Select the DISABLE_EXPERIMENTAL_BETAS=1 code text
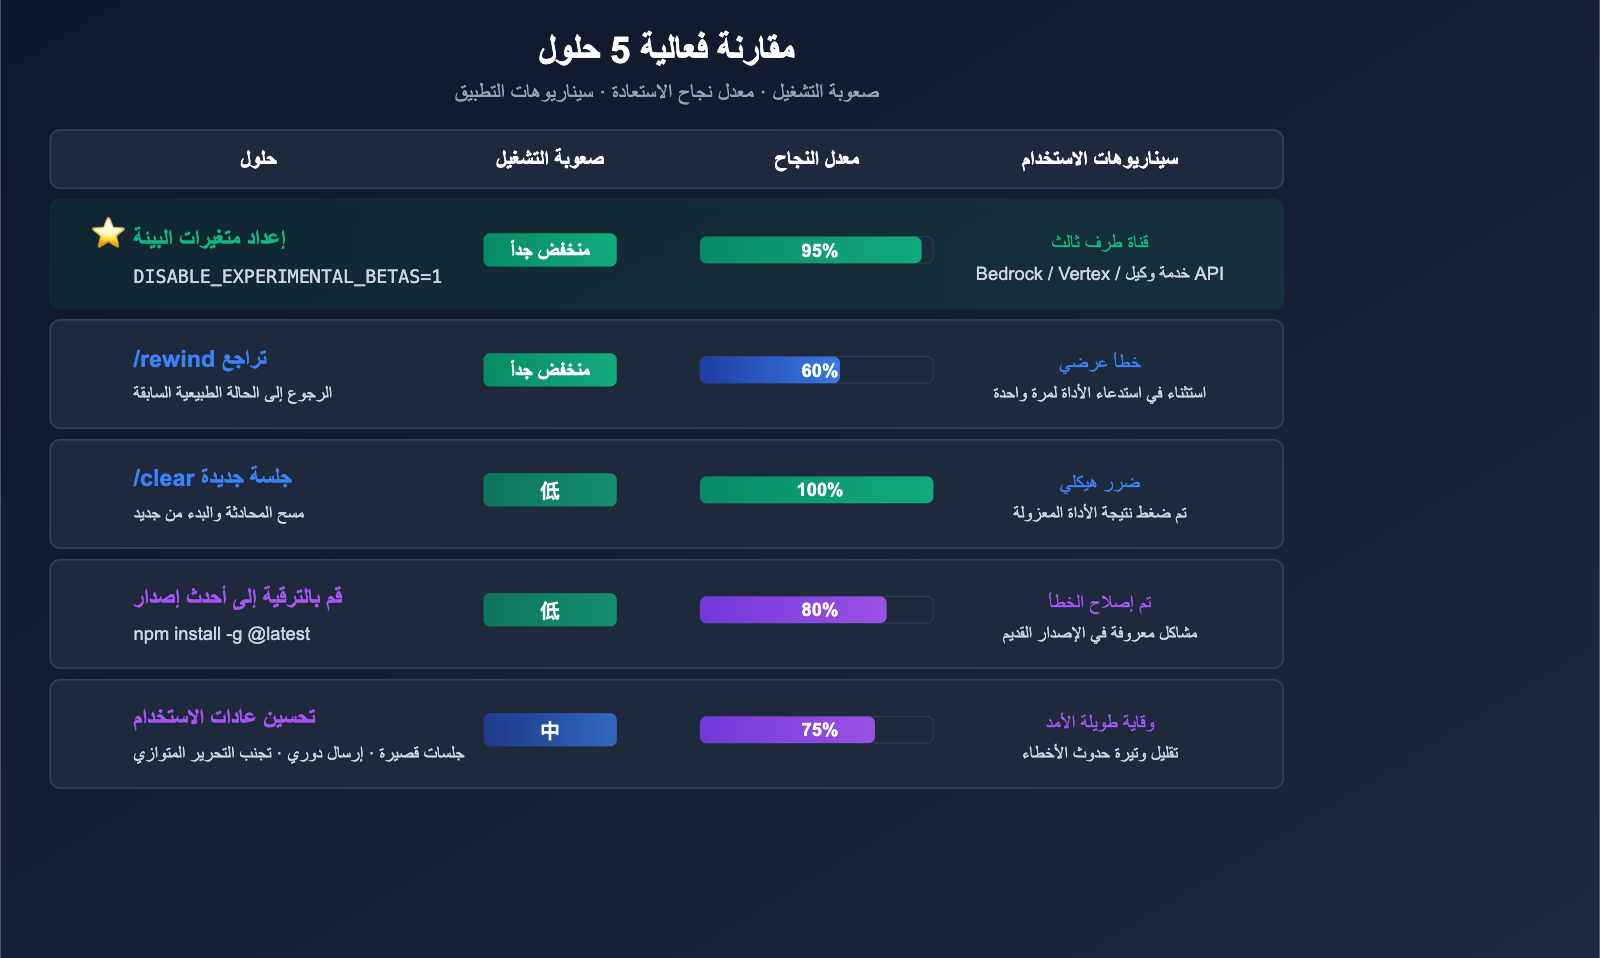Image resolution: width=1600 pixels, height=958 pixels. pos(287,277)
